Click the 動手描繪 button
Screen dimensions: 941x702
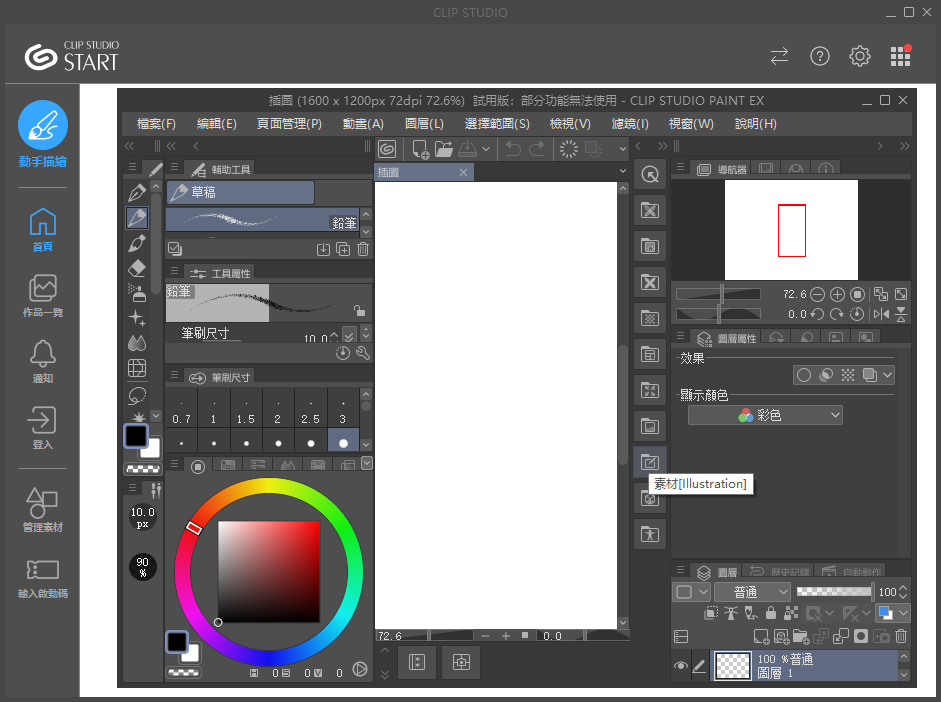[42, 135]
